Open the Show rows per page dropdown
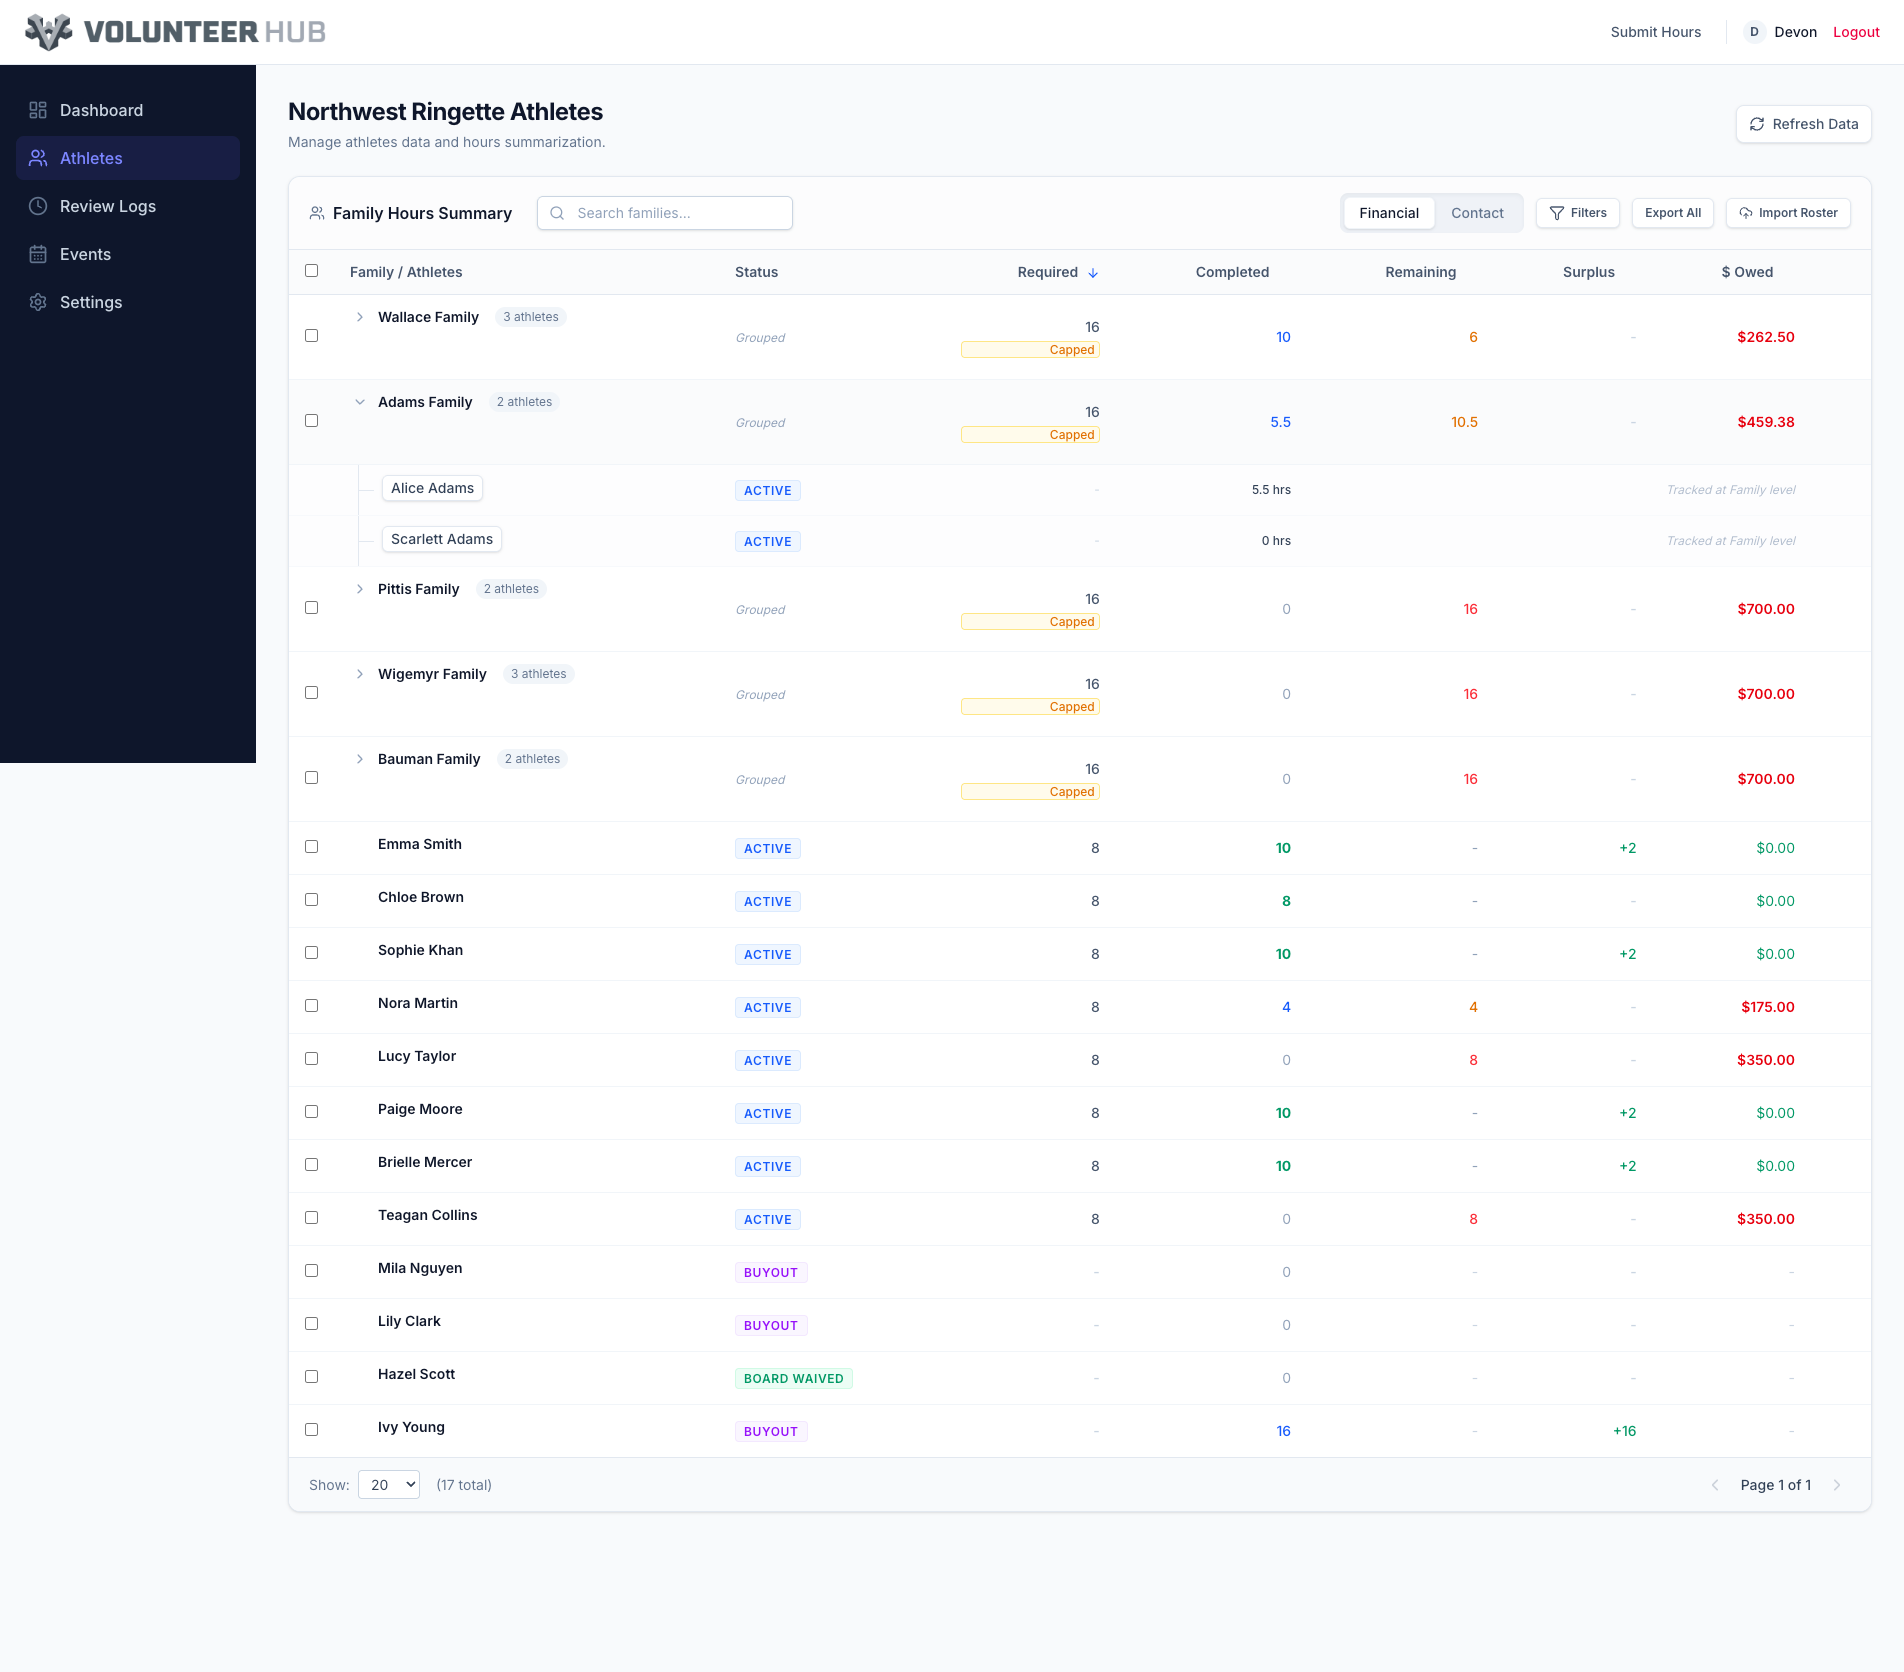The width and height of the screenshot is (1904, 1672). [x=389, y=1485]
